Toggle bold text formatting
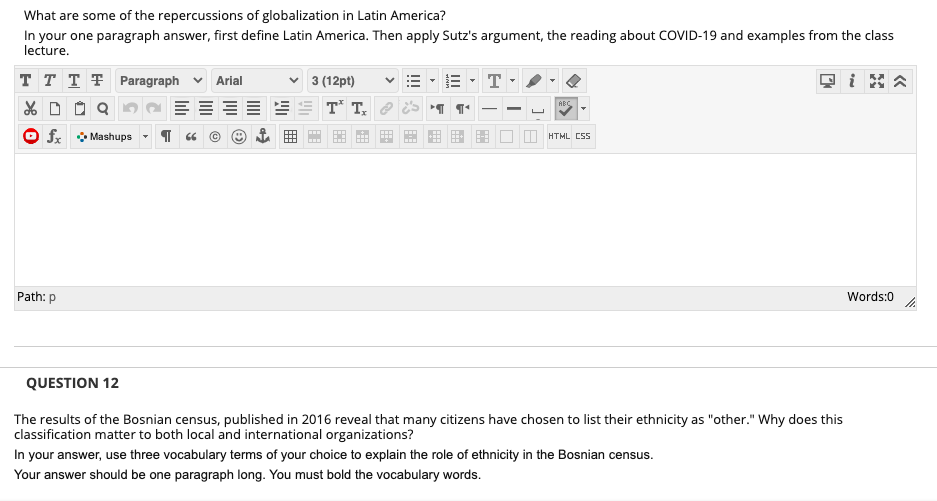 point(26,81)
